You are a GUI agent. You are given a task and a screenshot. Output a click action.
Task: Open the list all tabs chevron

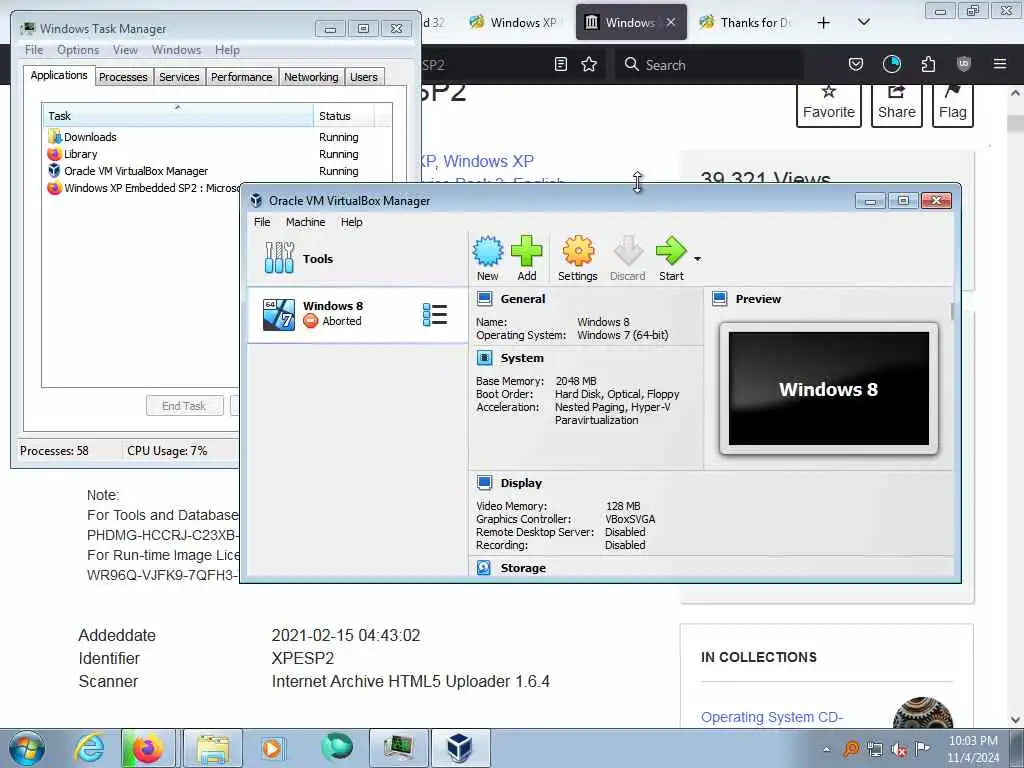(863, 23)
